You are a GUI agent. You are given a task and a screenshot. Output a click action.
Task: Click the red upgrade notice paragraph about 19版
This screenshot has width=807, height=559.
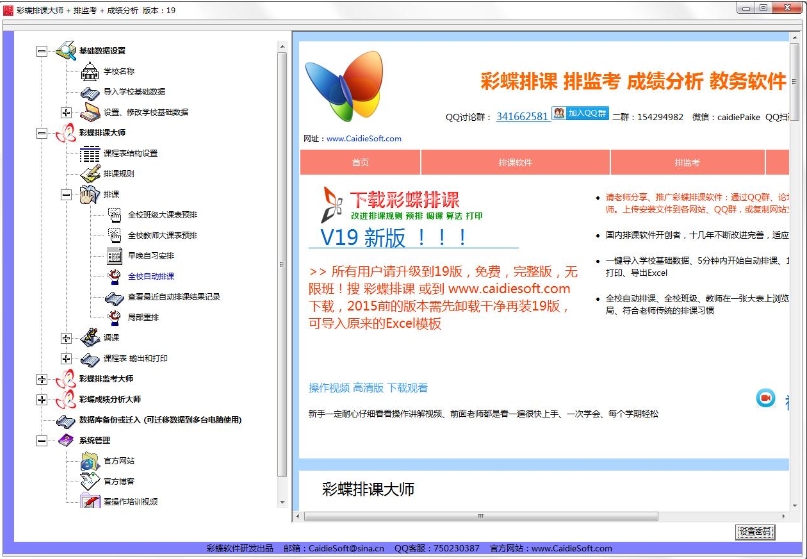443,298
